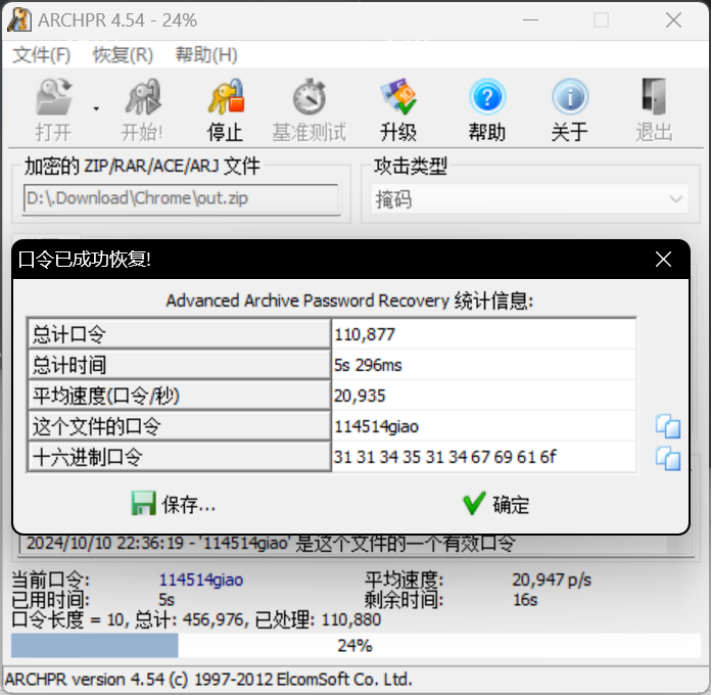Open the Help (帮助) menu in menu bar
This screenshot has height=695, width=712.
pos(206,55)
